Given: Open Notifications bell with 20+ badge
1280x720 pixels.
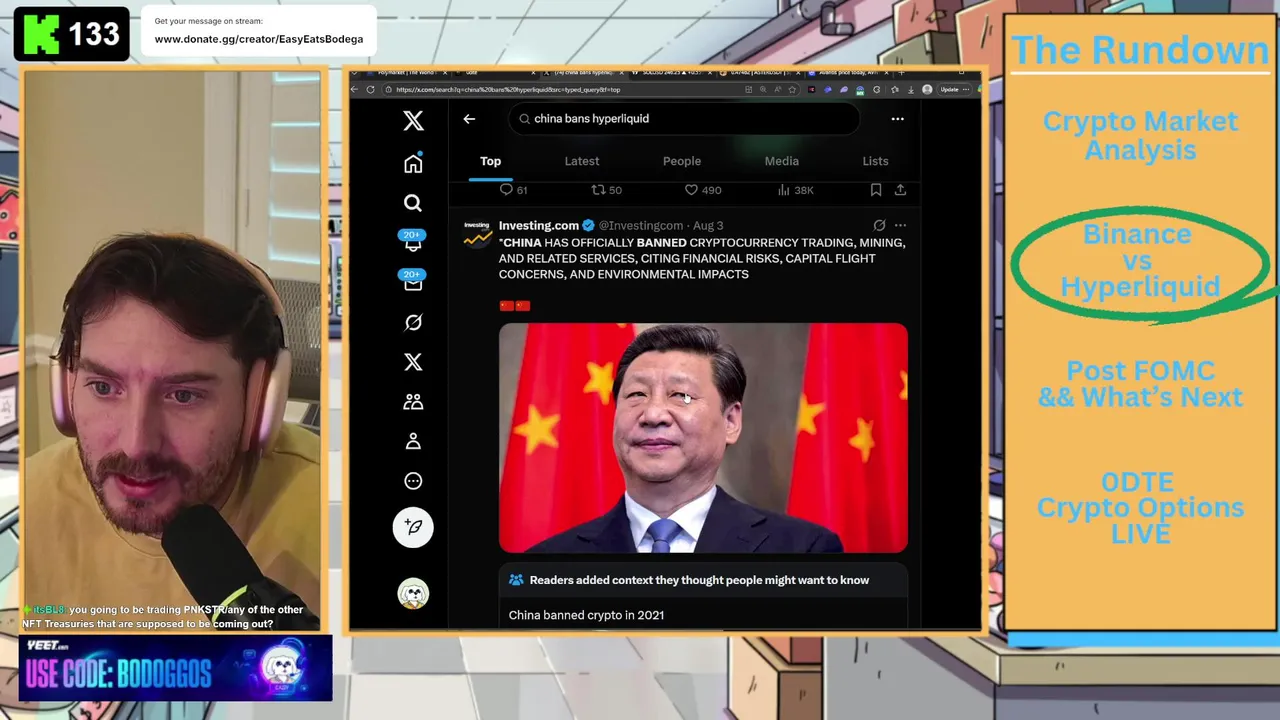Looking at the screenshot, I should click(413, 242).
